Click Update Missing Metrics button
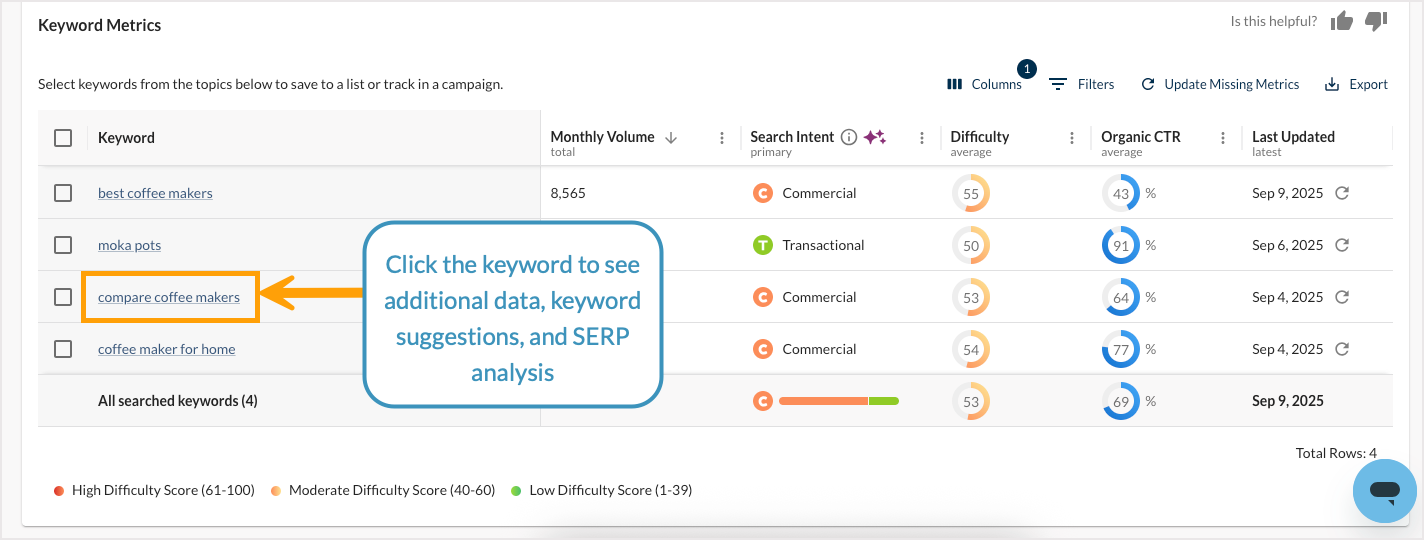This screenshot has height=540, width=1424. click(1220, 84)
